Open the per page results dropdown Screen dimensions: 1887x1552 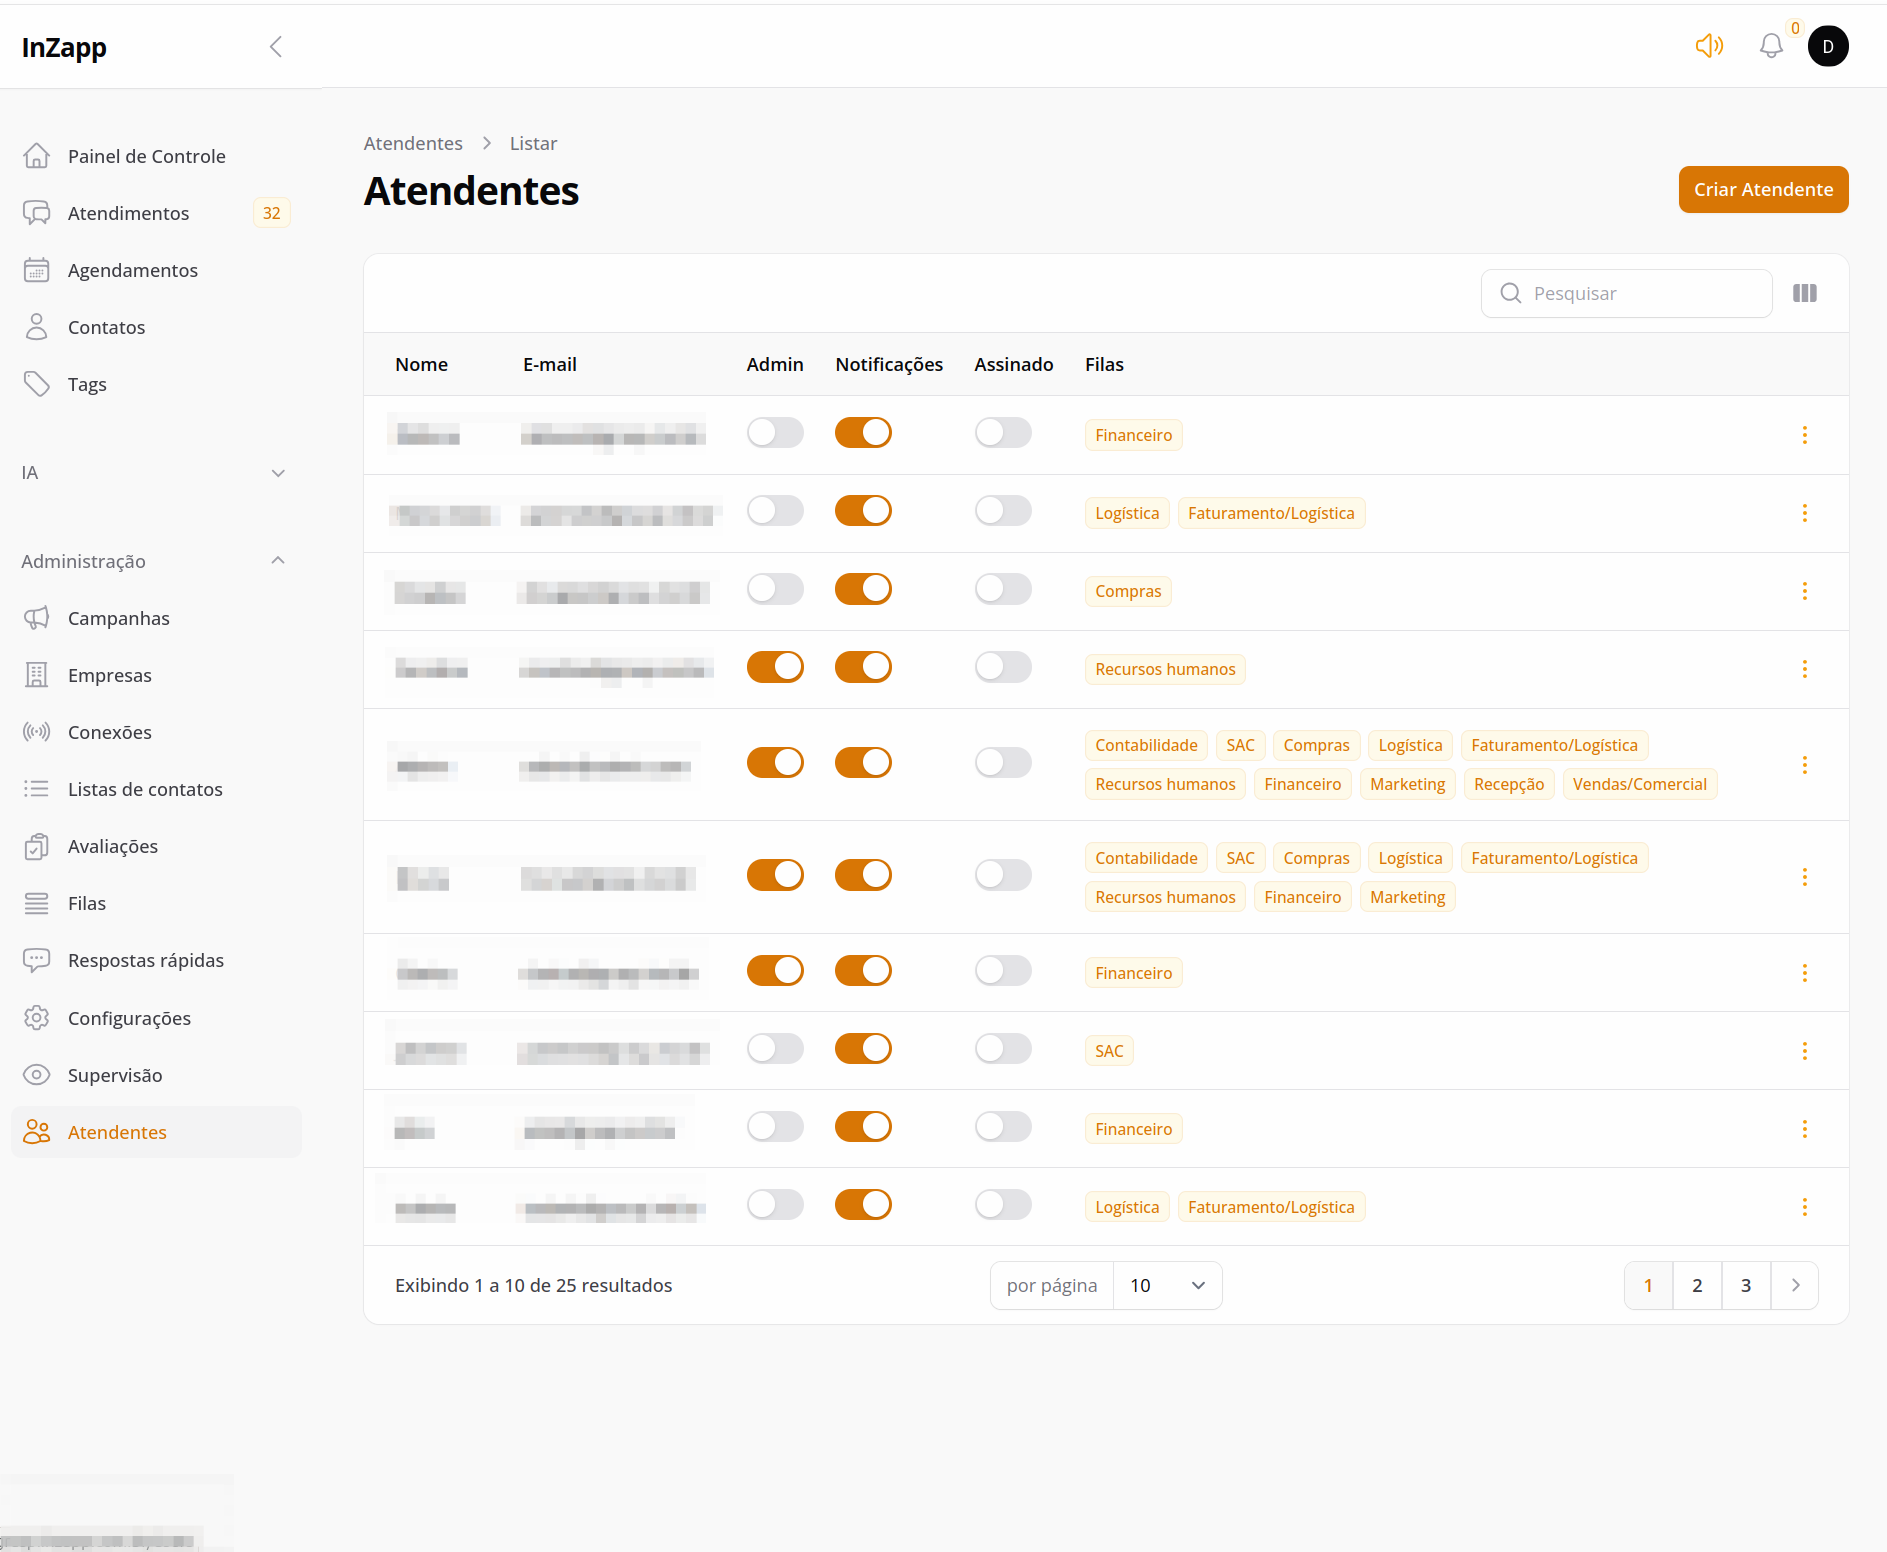1166,1285
